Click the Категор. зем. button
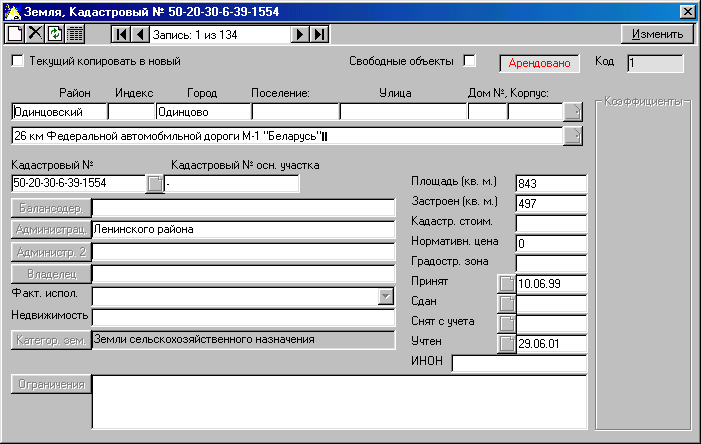Viewport: 701px width, 444px height. point(51,340)
